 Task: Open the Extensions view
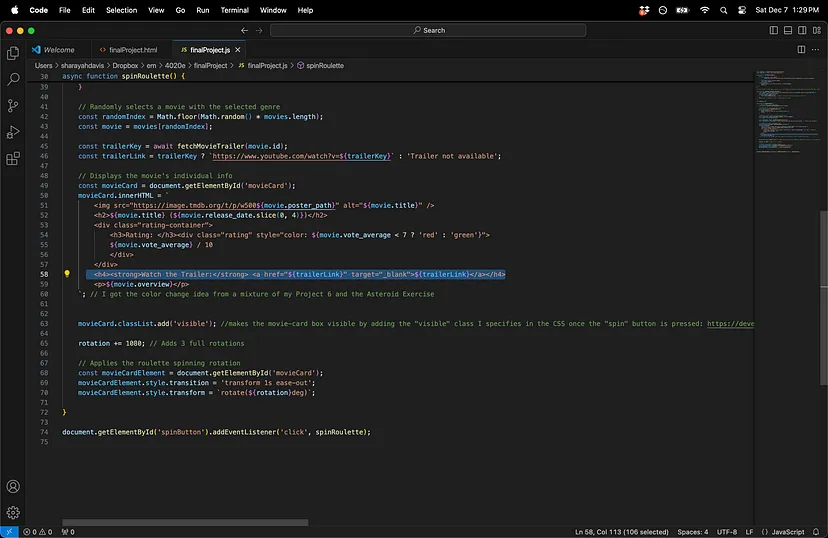(13, 158)
